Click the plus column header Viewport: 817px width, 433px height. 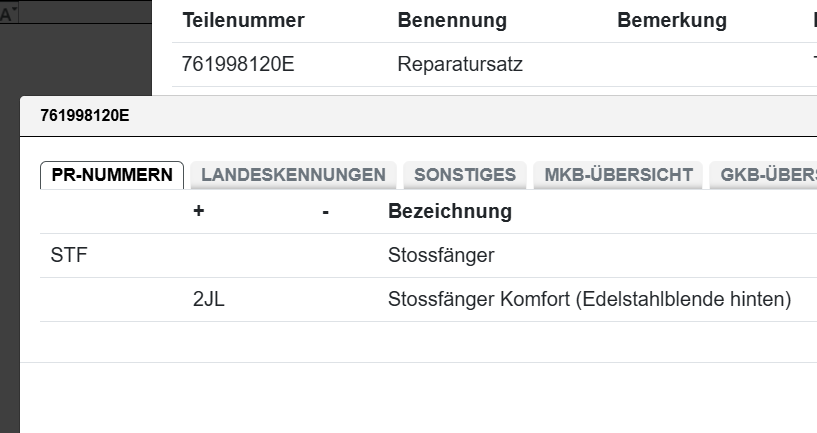tap(198, 212)
